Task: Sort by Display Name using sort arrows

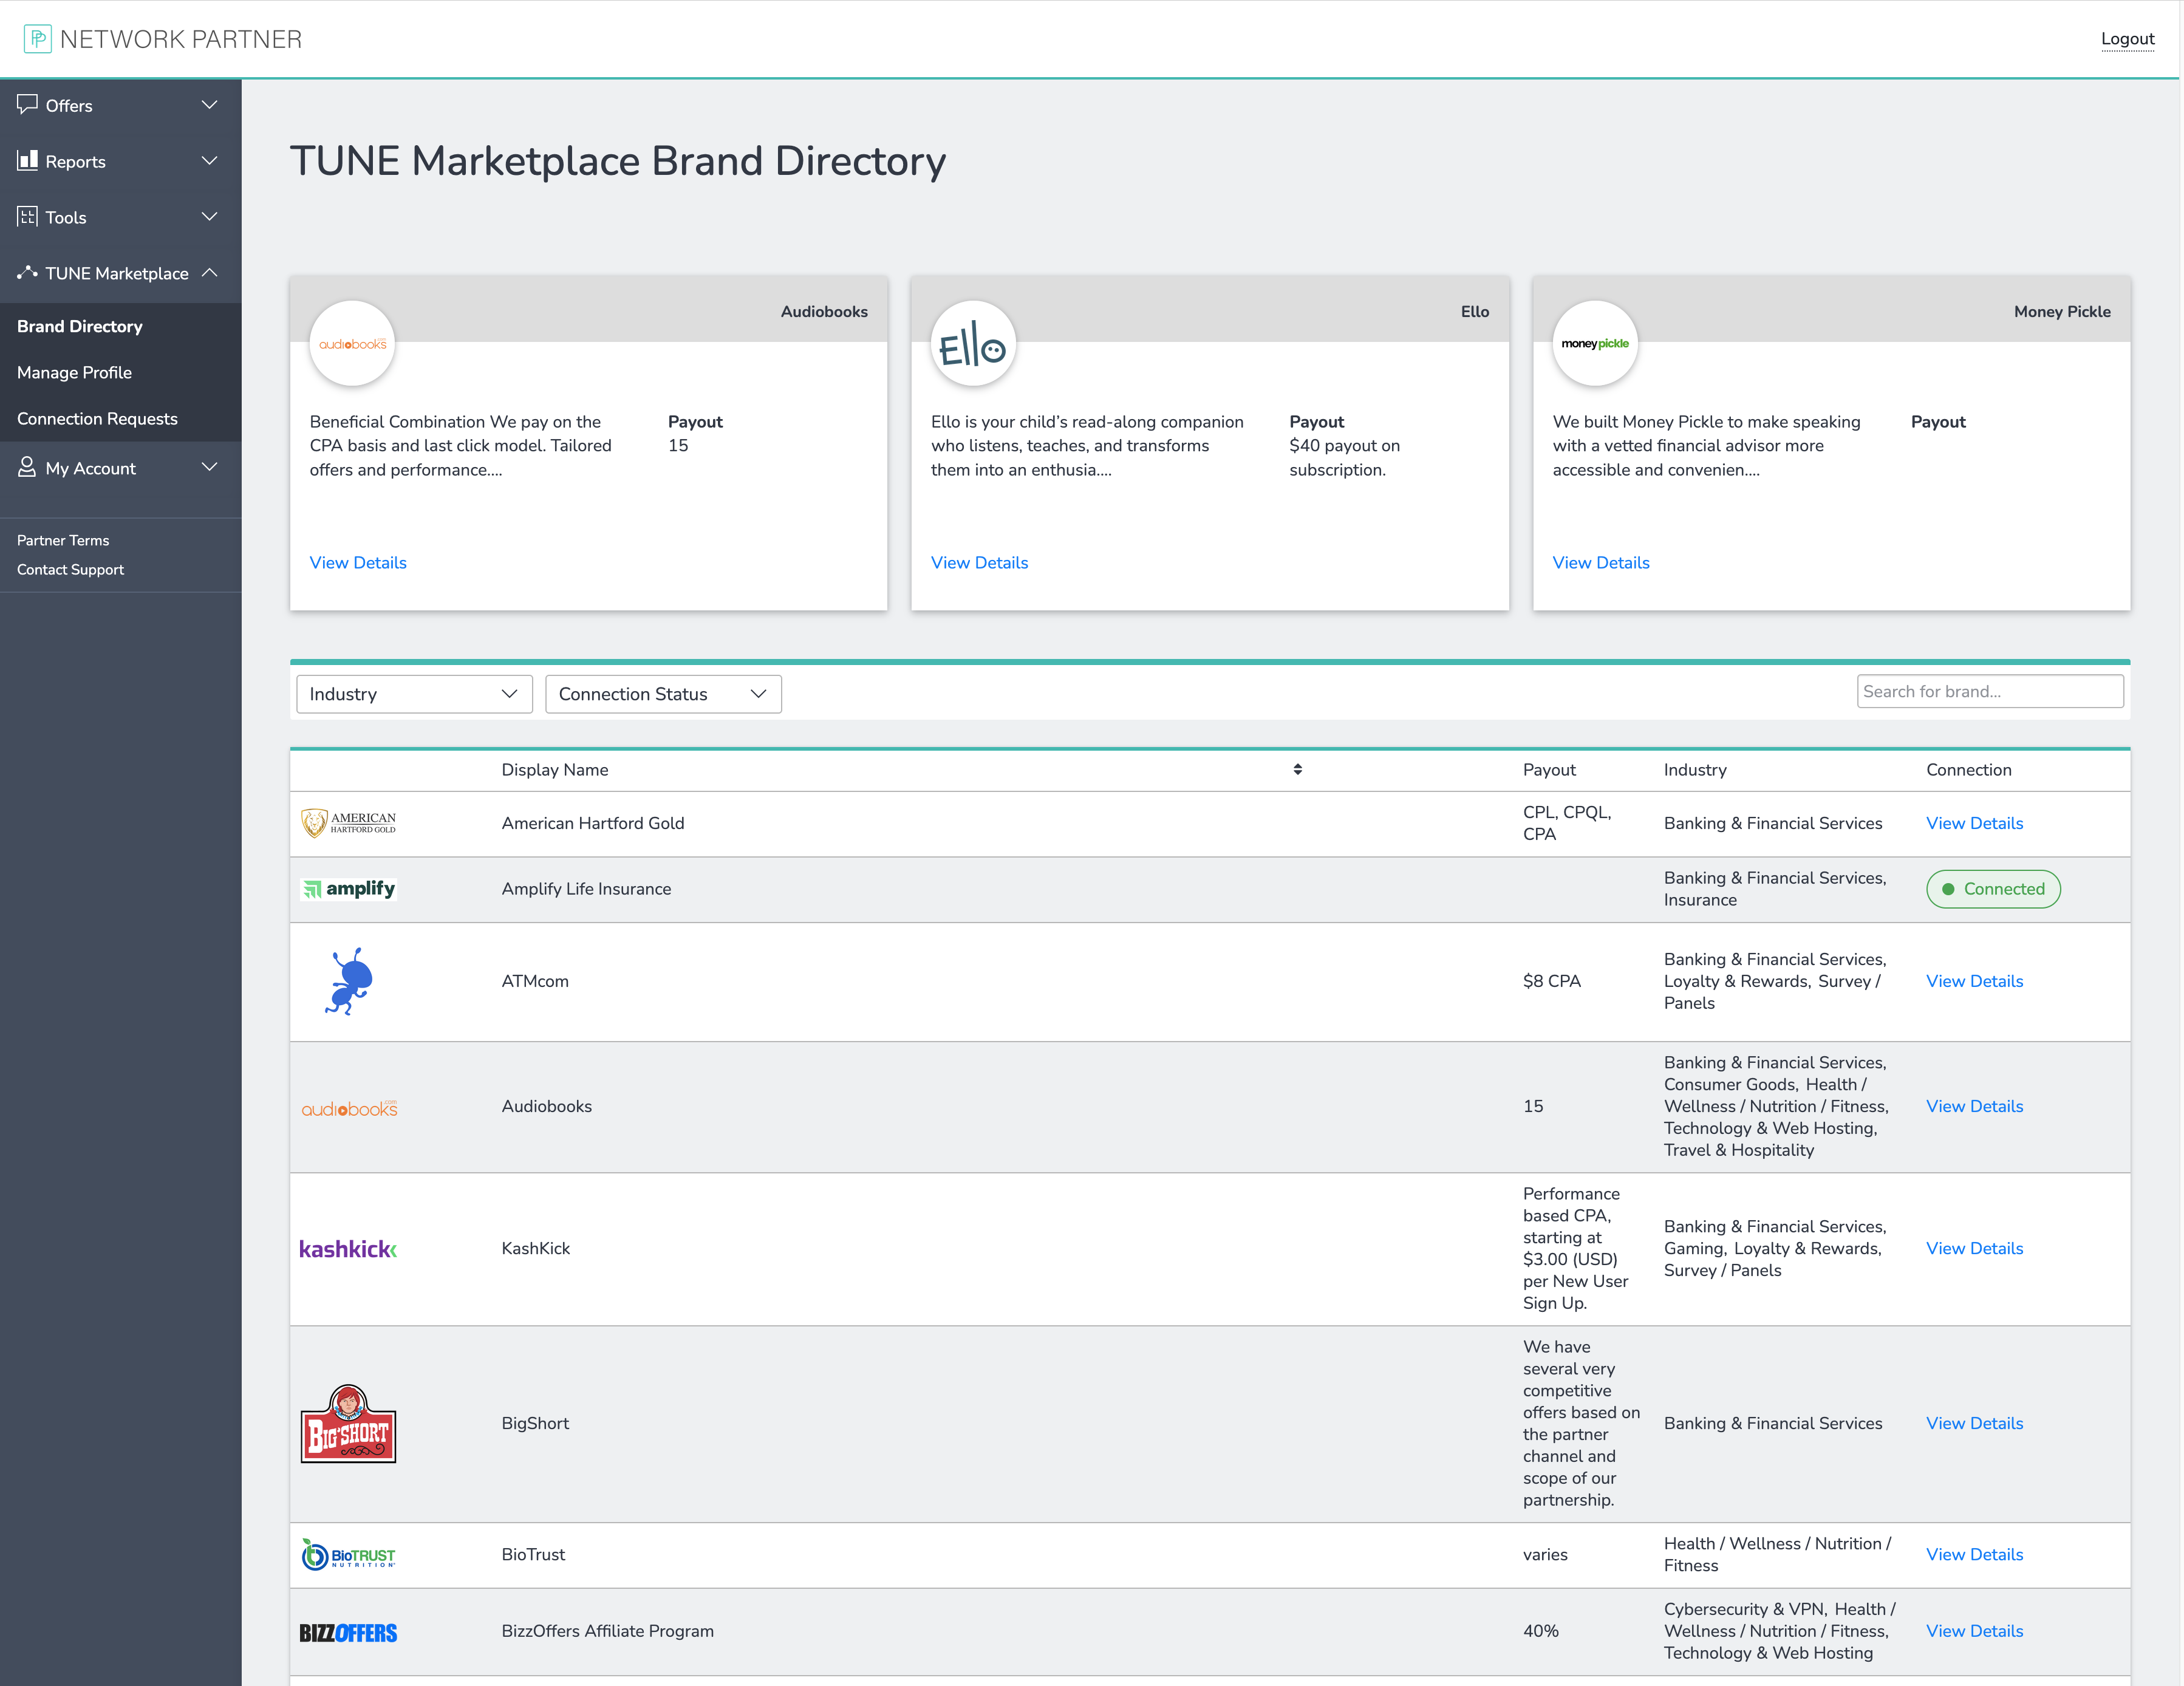Action: pos(1297,770)
